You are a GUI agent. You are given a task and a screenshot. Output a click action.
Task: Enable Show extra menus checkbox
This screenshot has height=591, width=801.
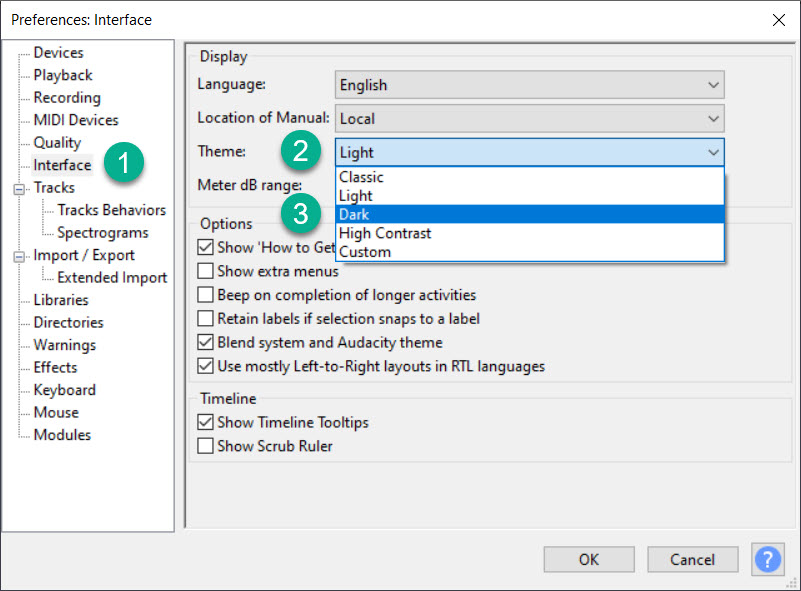click(x=205, y=271)
